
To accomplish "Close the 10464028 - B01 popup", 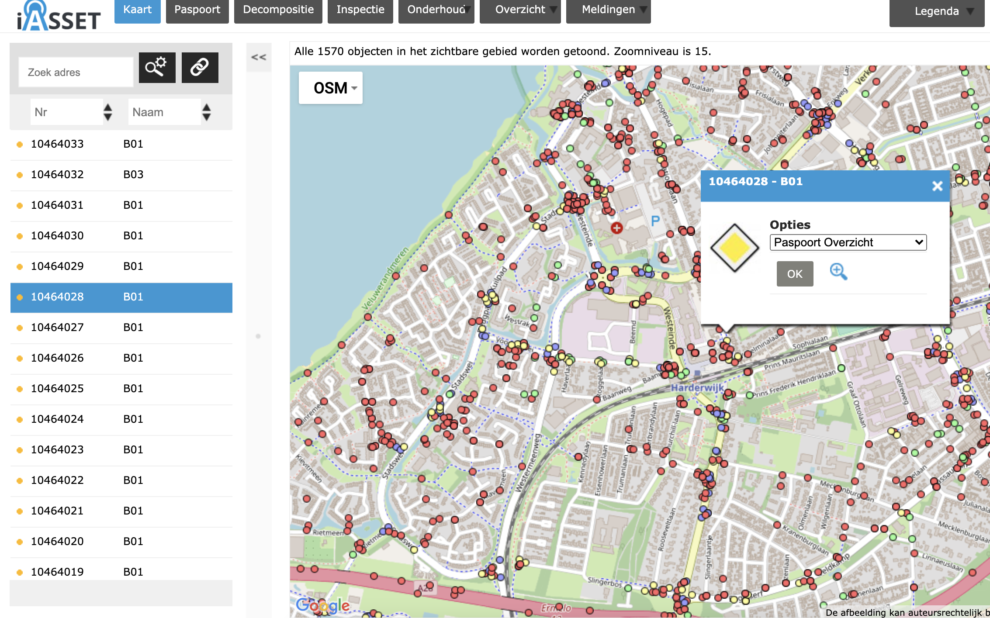I will 937,186.
